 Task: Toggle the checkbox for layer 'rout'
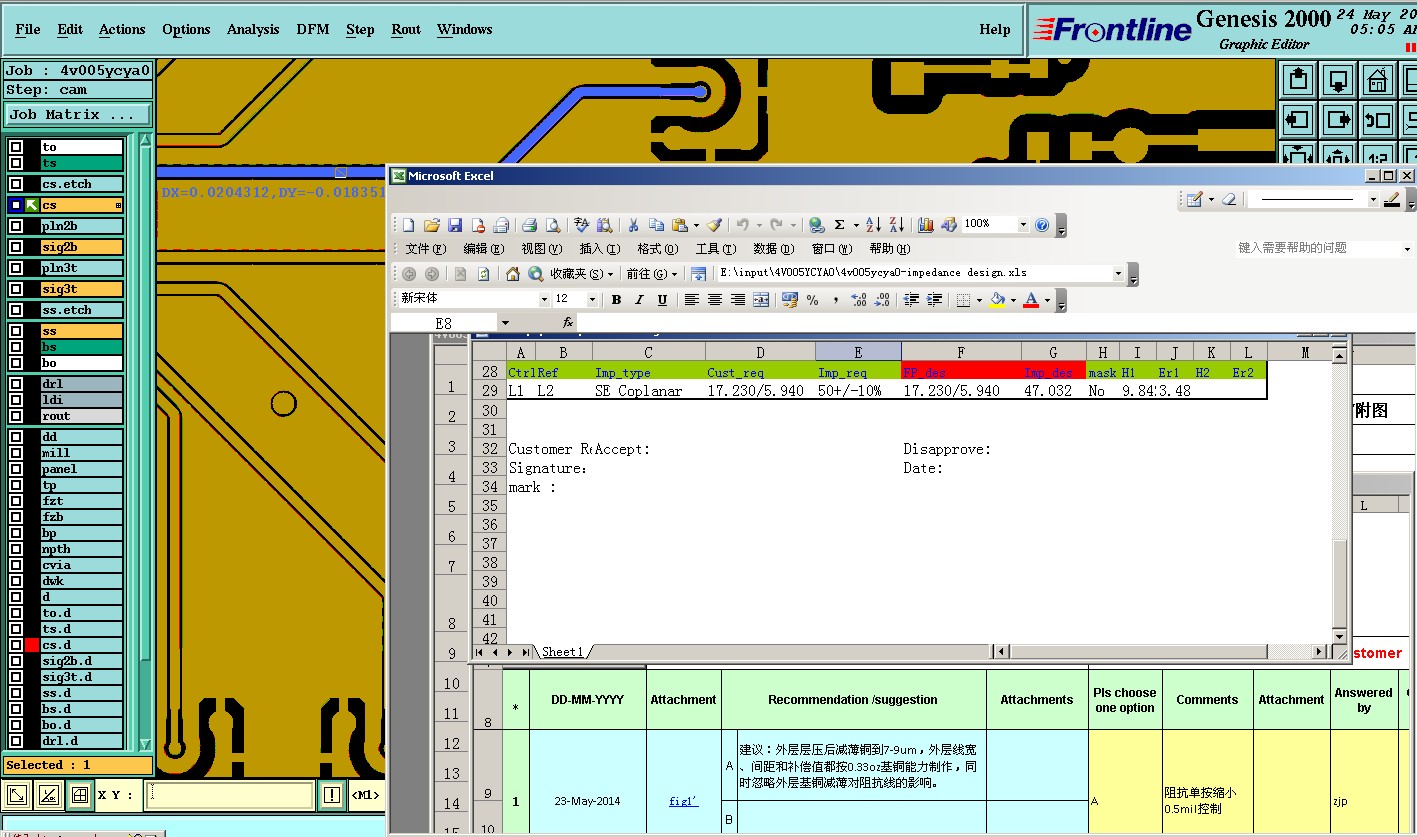(16, 416)
